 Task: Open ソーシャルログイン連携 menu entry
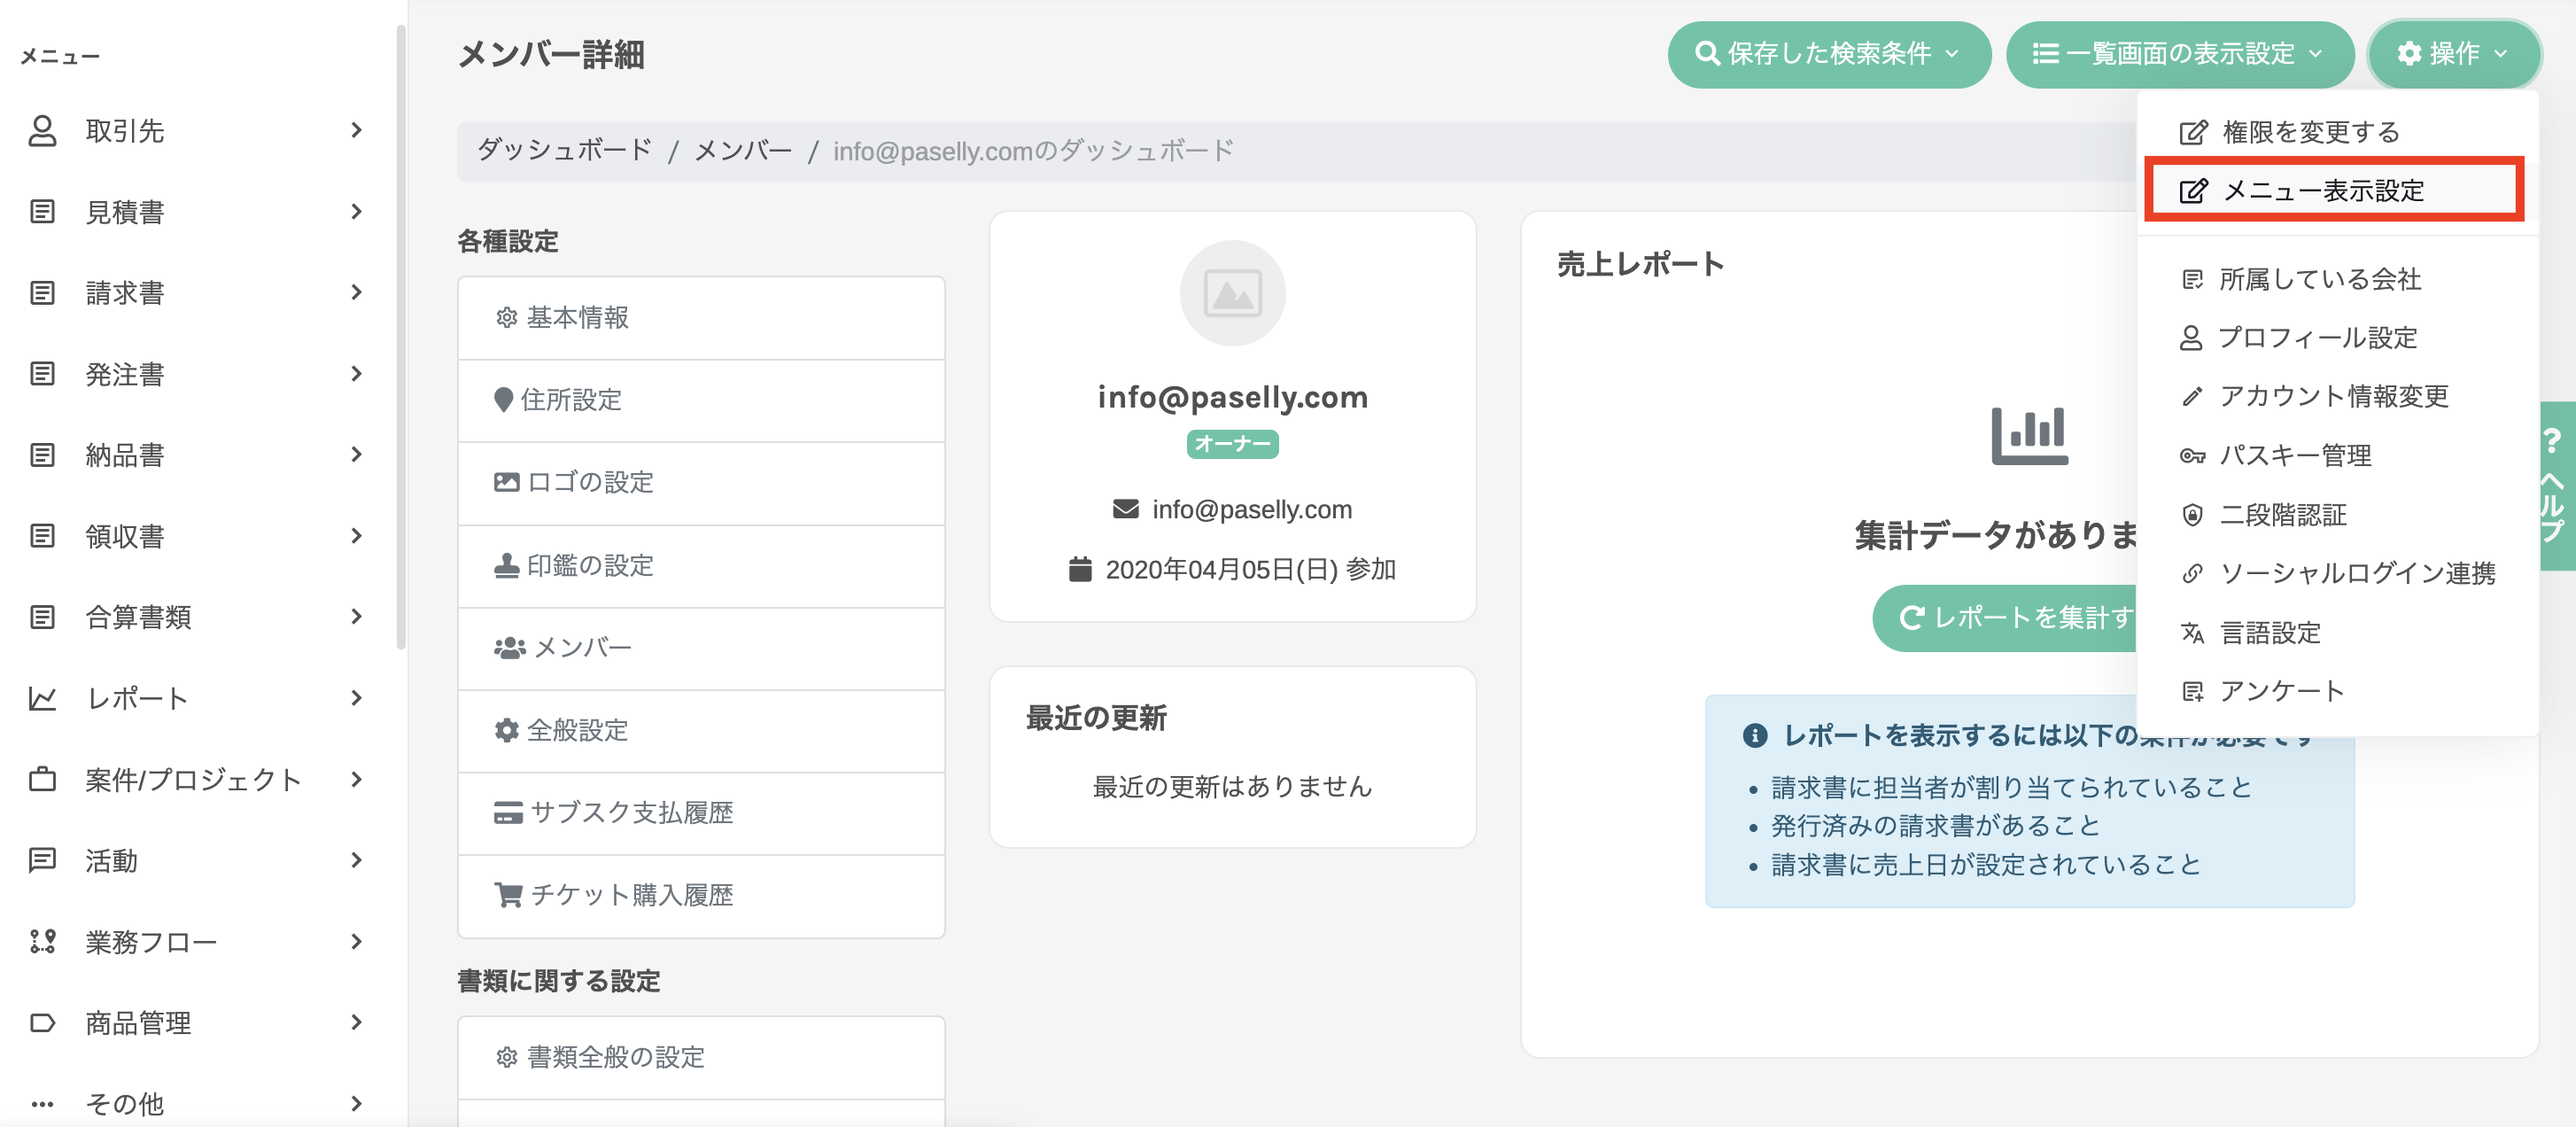point(2337,574)
